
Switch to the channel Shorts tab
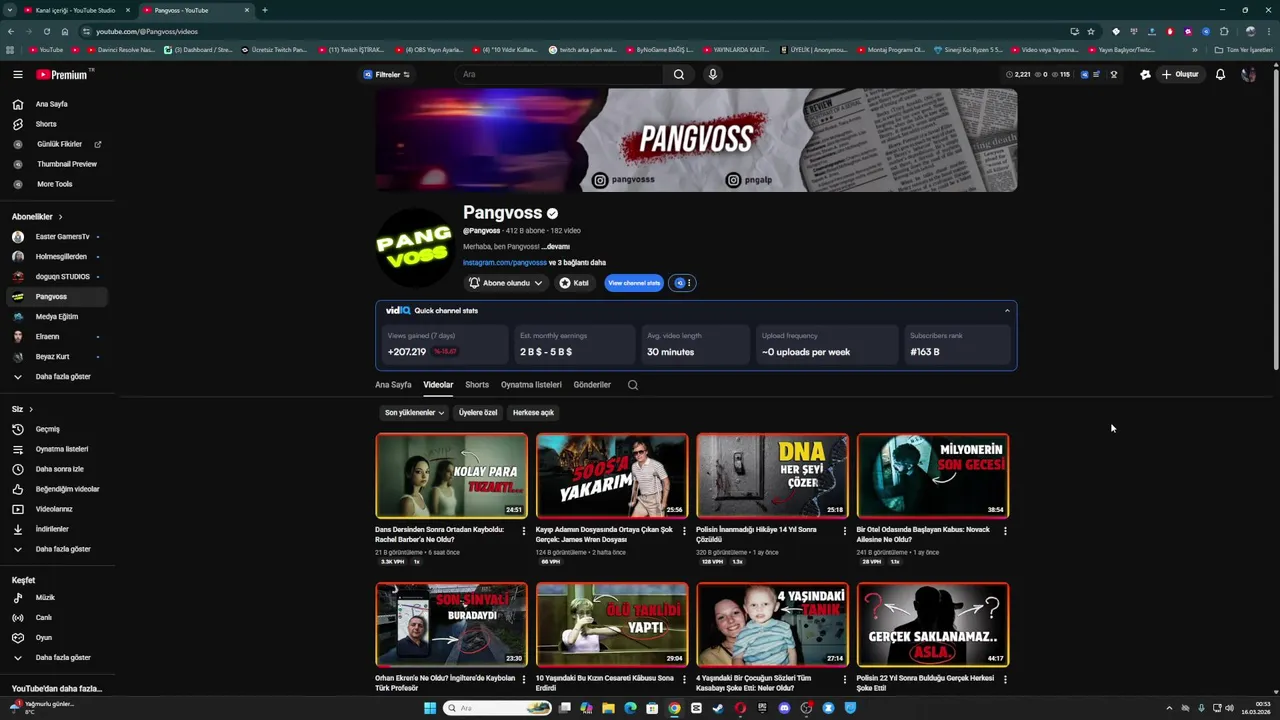point(477,385)
